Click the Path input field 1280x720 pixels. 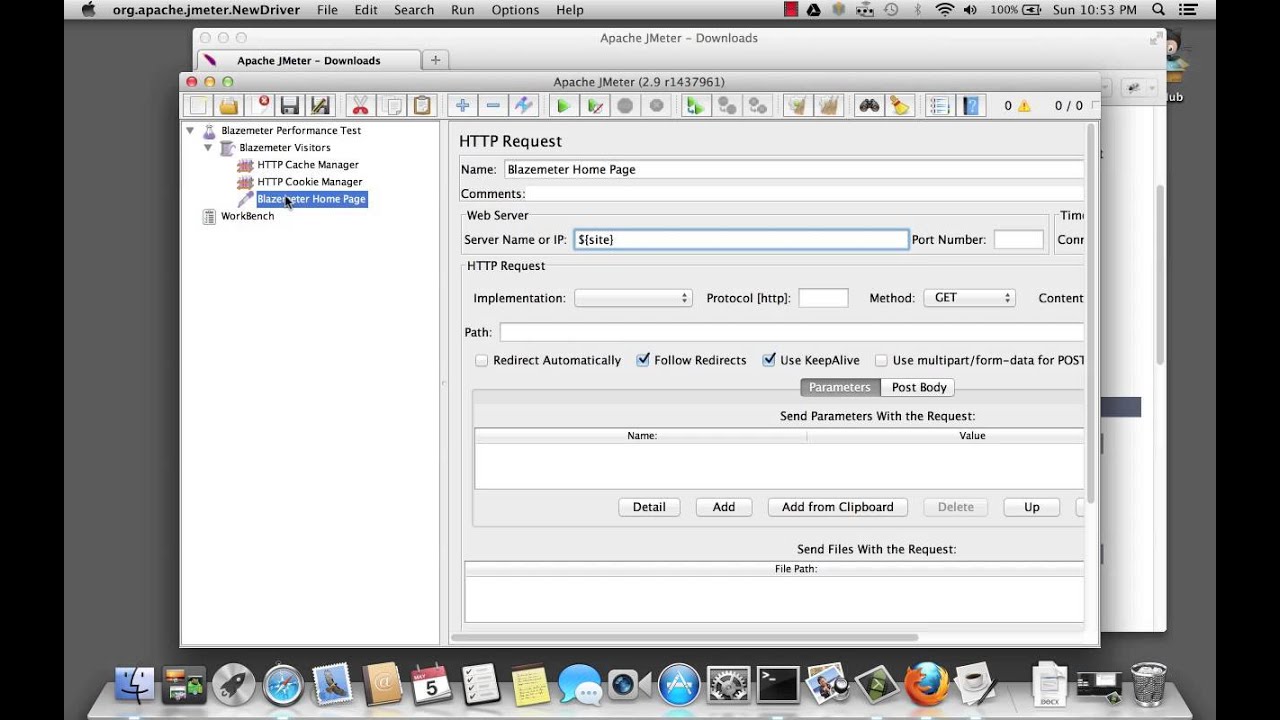tap(792, 332)
